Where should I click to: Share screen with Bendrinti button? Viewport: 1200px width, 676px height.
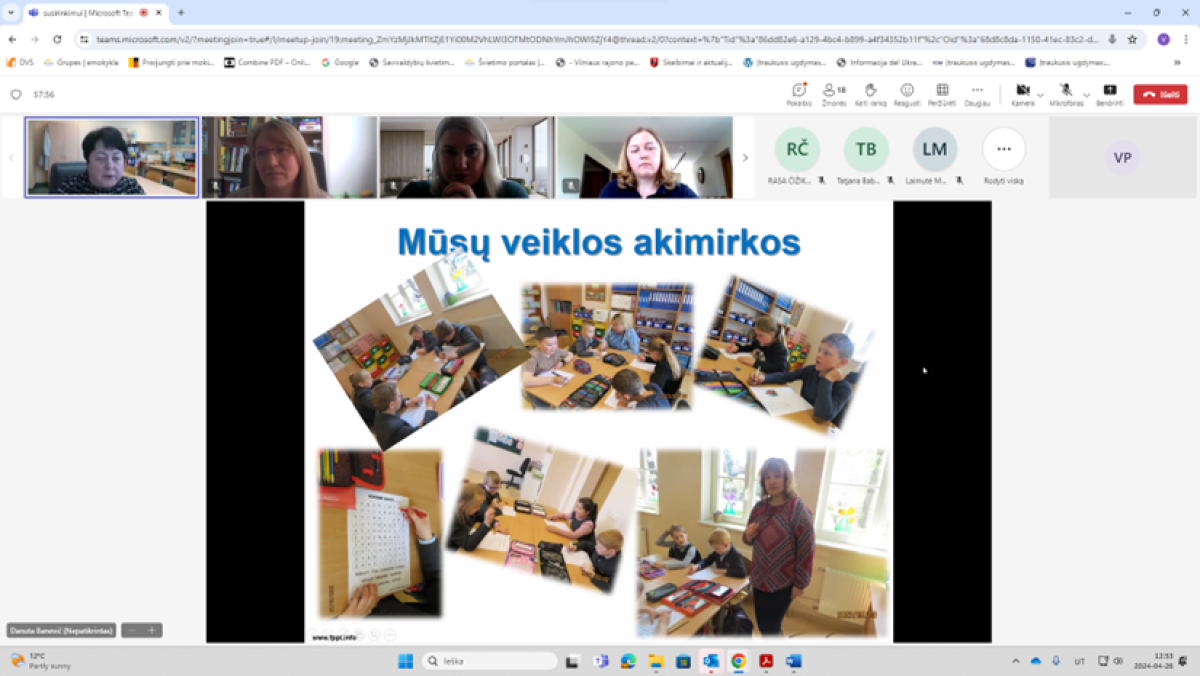tap(1109, 94)
